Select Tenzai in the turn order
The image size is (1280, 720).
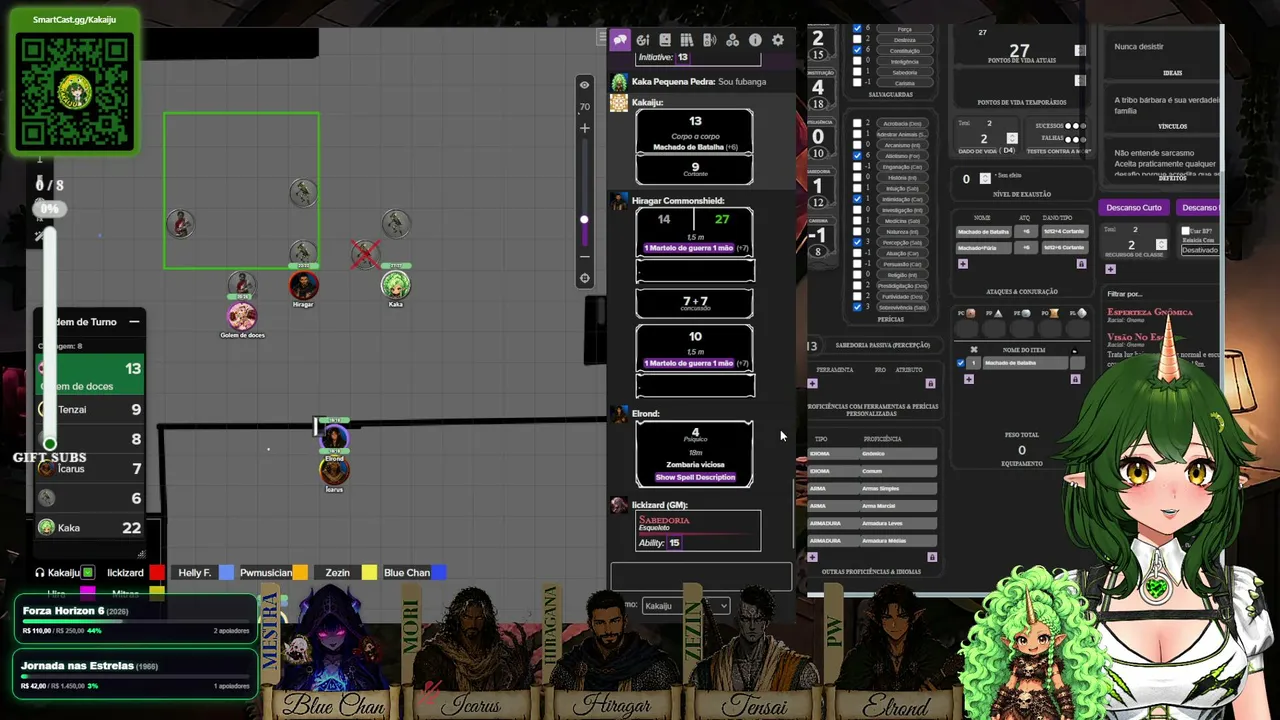coord(90,409)
